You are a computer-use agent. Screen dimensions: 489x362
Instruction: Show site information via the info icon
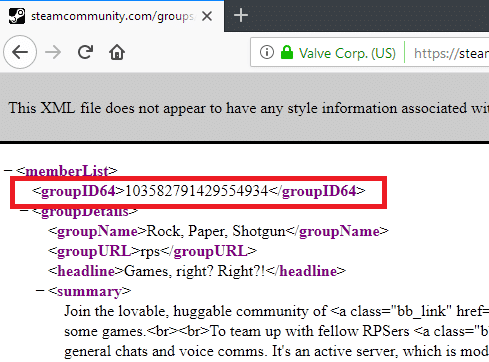[x=267, y=52]
